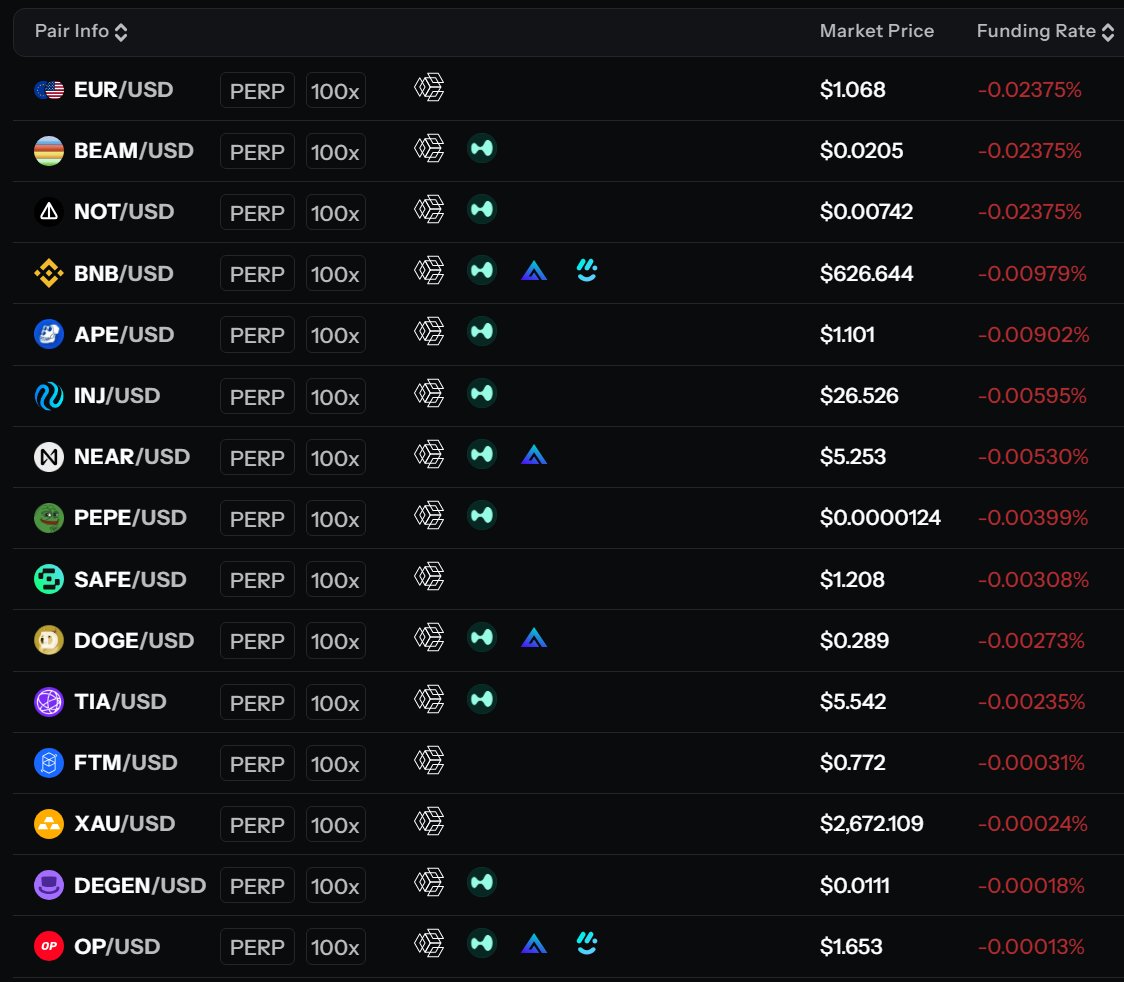Click the APE/USD token icon
Image resolution: width=1124 pixels, height=982 pixels.
point(49,335)
